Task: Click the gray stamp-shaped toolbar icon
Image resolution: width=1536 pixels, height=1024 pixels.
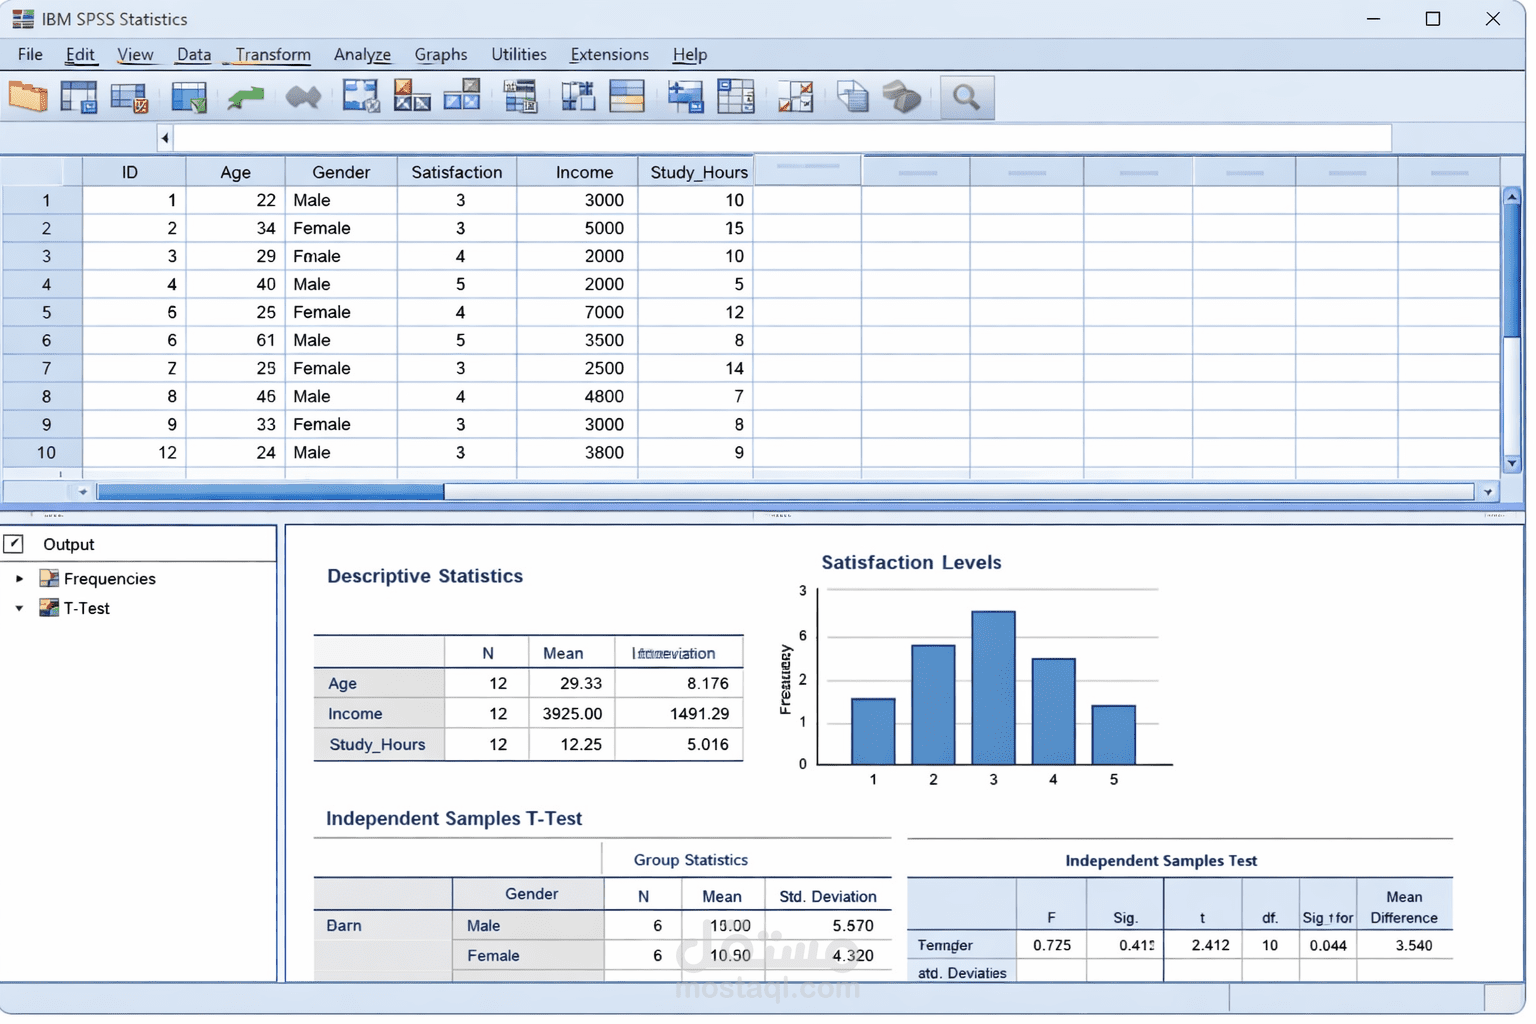Action: pos(902,96)
